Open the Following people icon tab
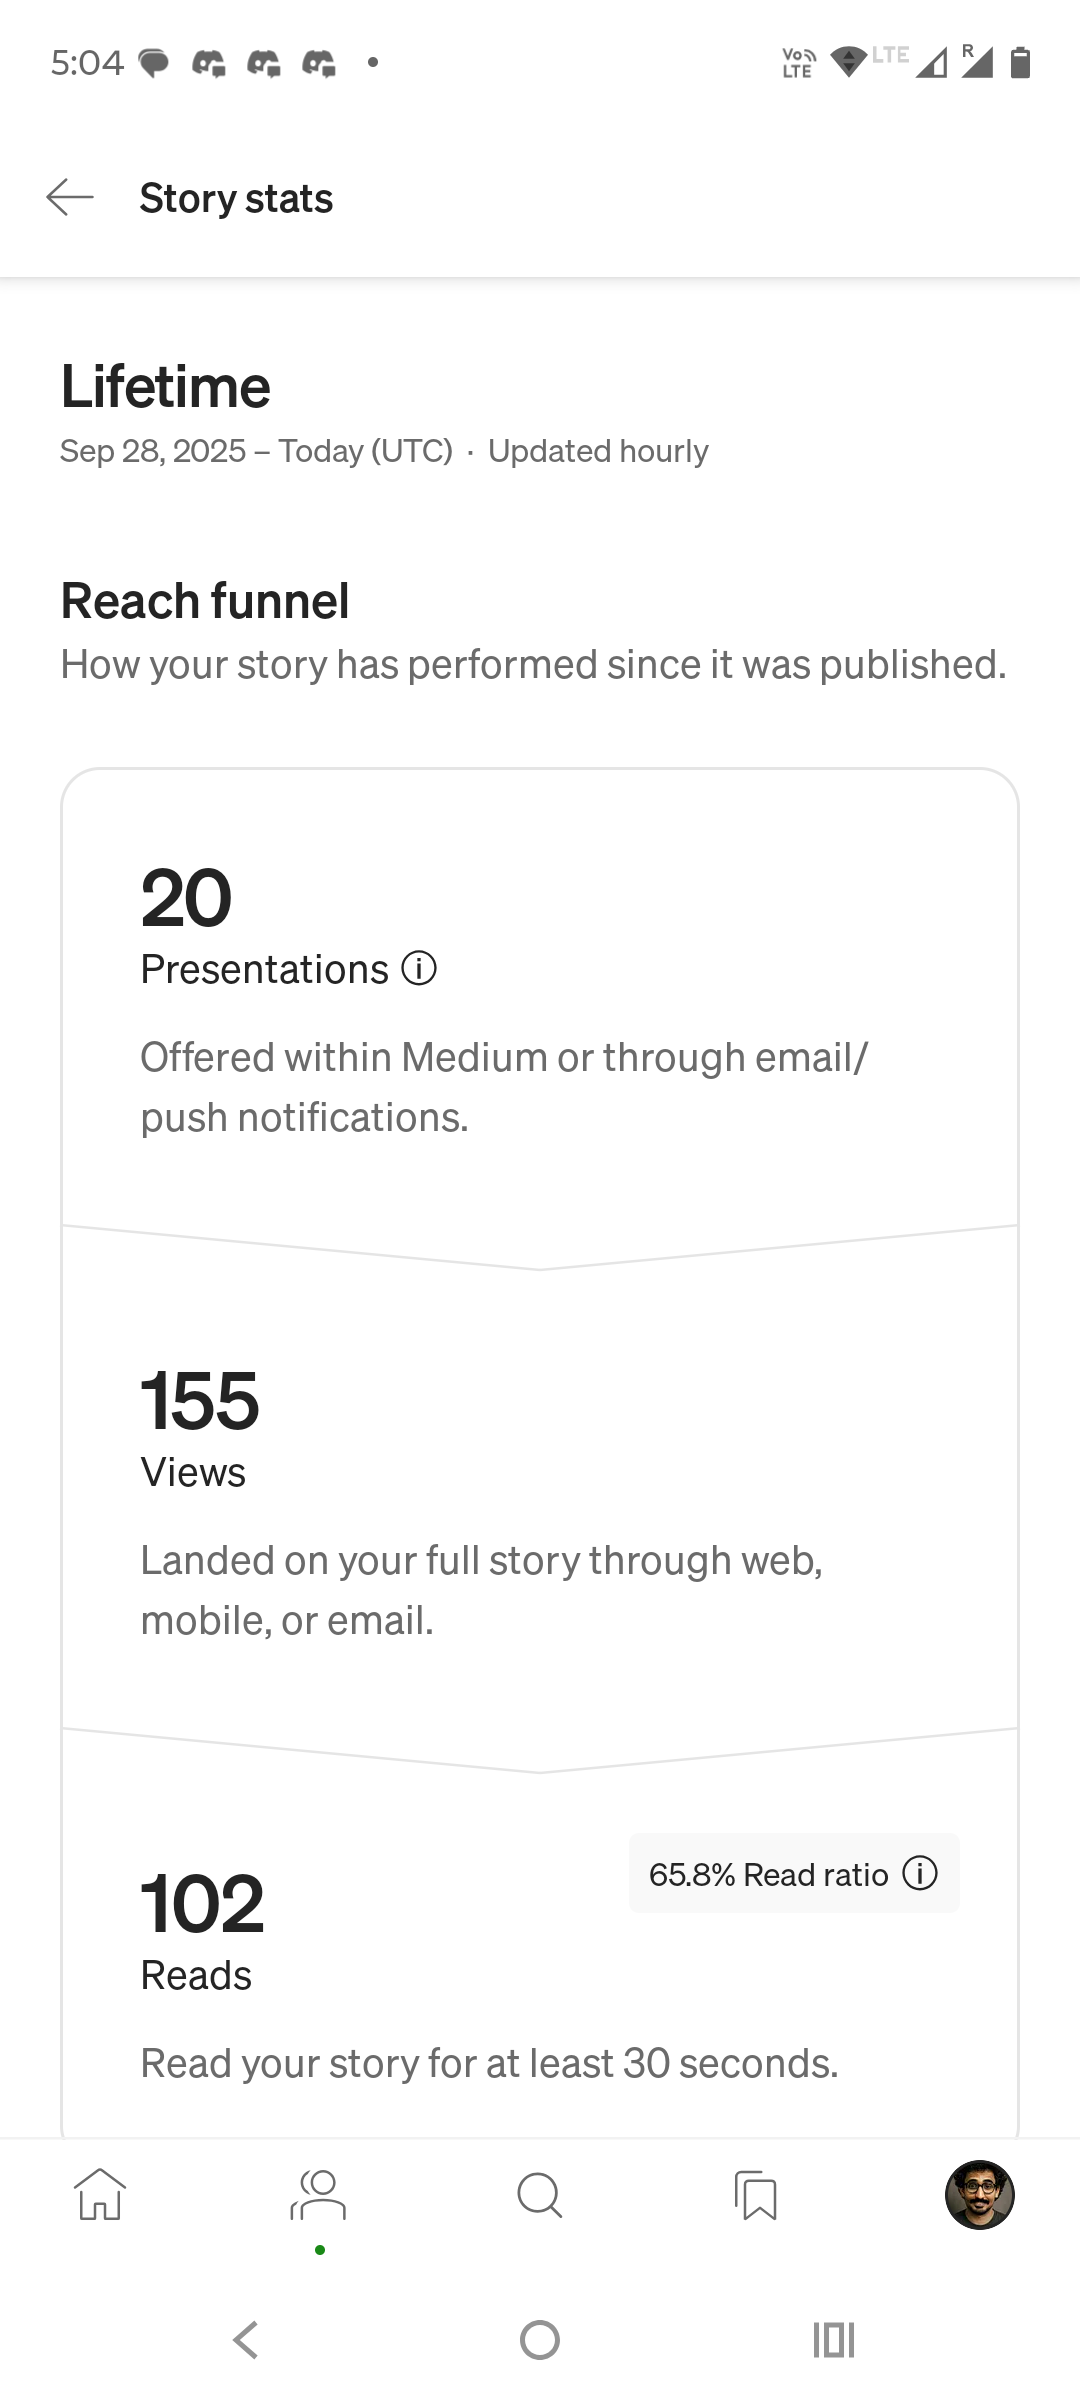 tap(319, 2194)
